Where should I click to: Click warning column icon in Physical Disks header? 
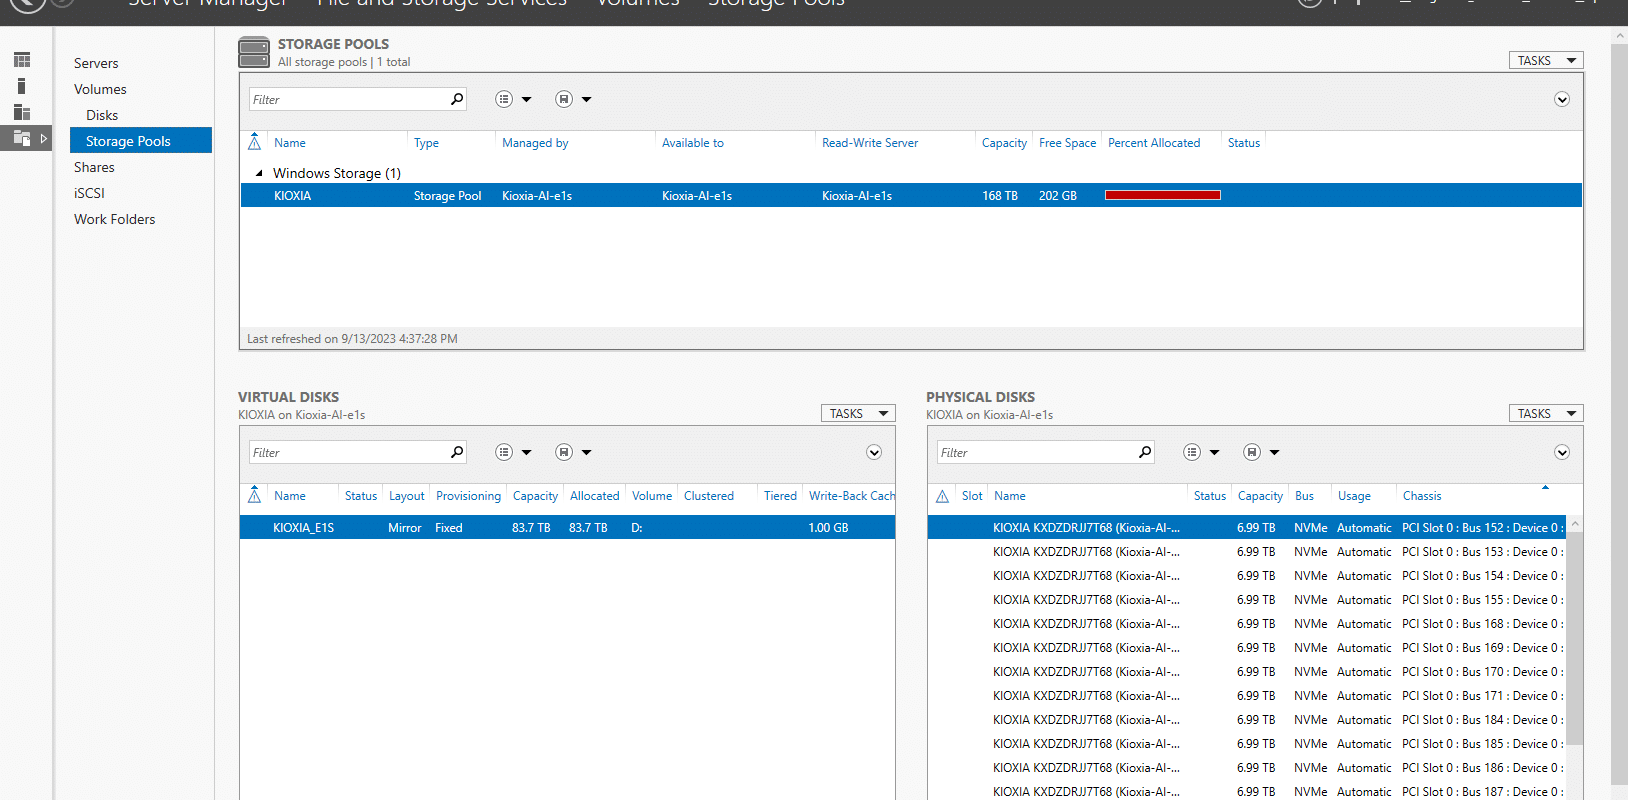tap(942, 496)
